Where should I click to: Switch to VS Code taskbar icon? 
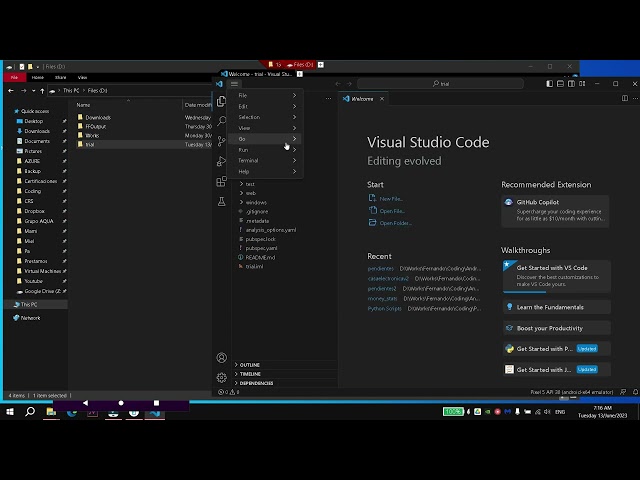coord(155,413)
